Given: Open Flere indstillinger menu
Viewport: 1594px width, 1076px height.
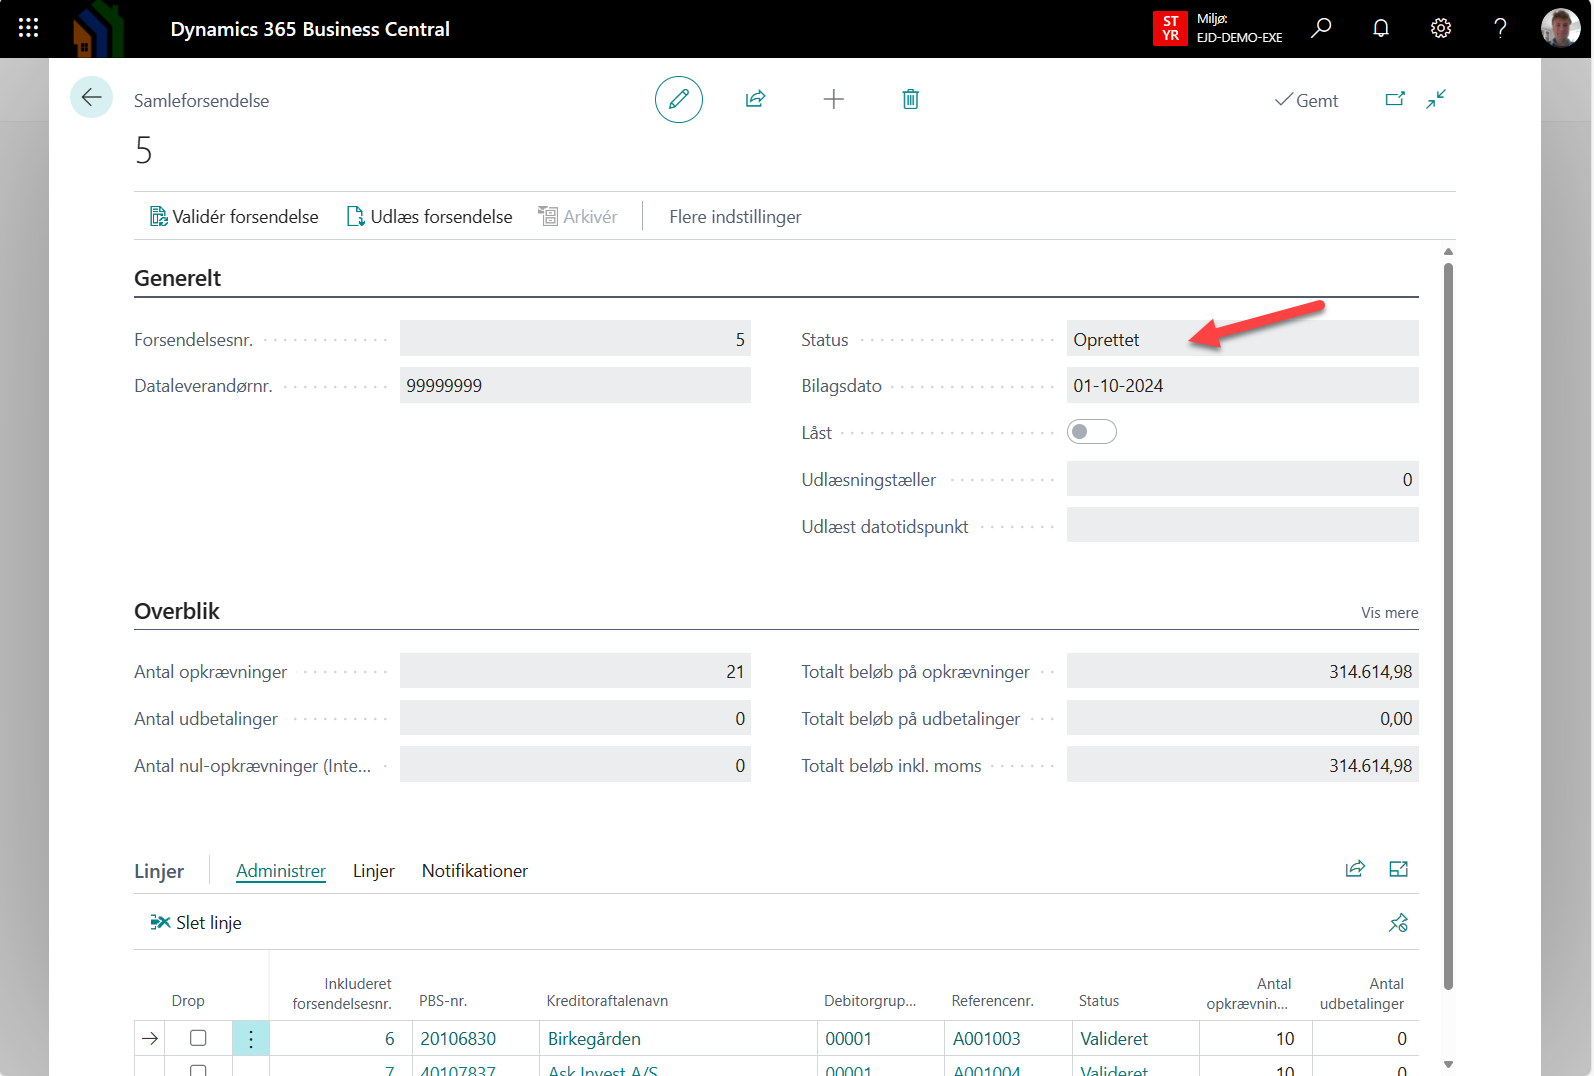Looking at the screenshot, I should coord(735,217).
